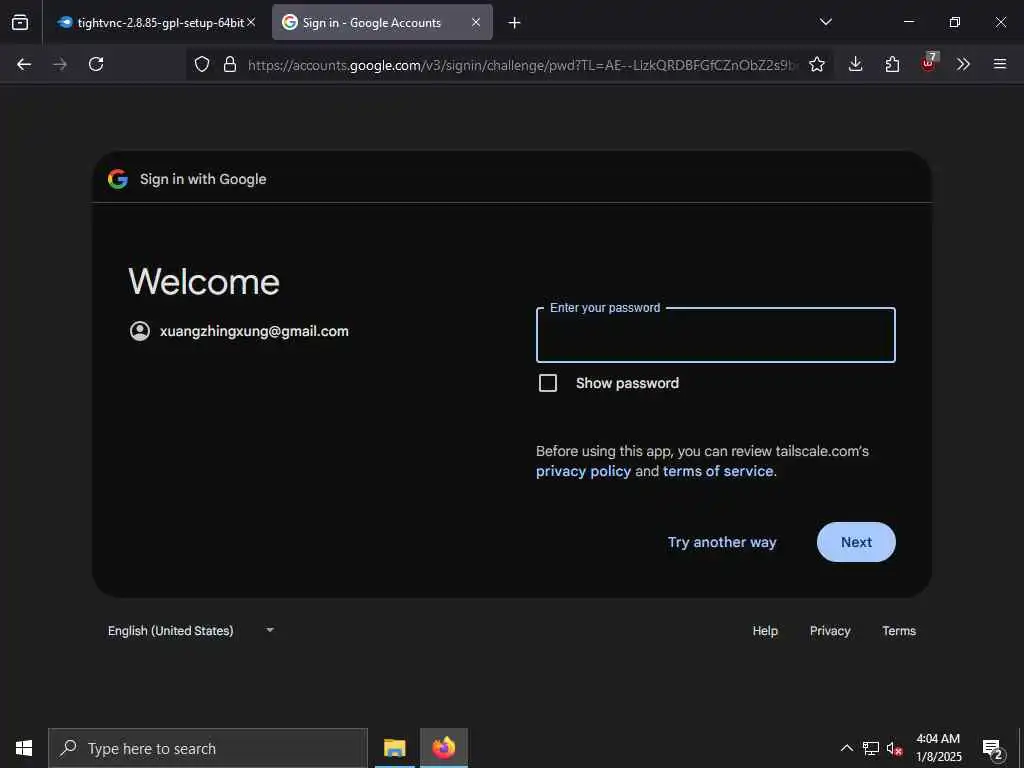Open tailscale terms of service link
Image resolution: width=1024 pixels, height=768 pixels.
(x=718, y=472)
